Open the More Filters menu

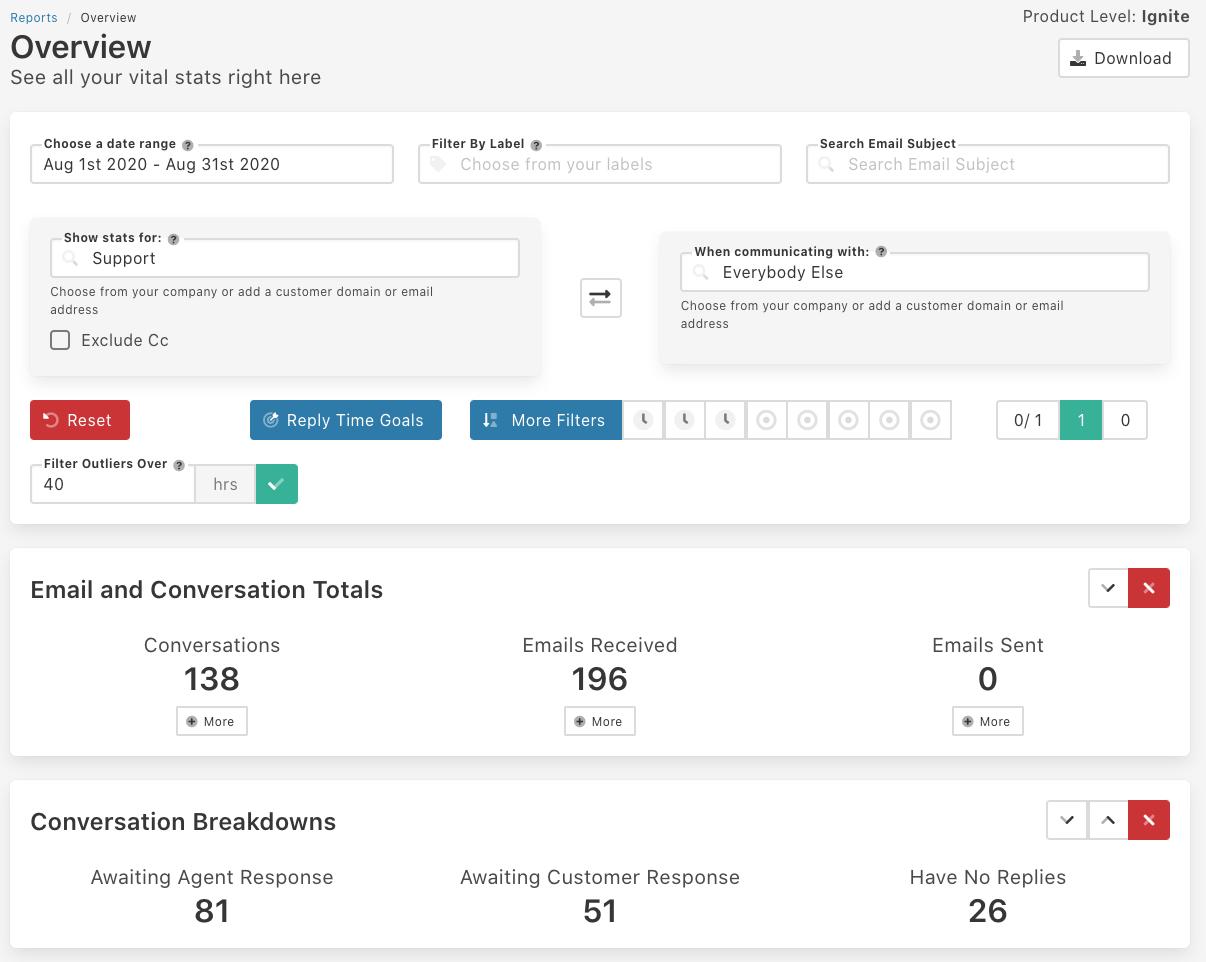[545, 420]
